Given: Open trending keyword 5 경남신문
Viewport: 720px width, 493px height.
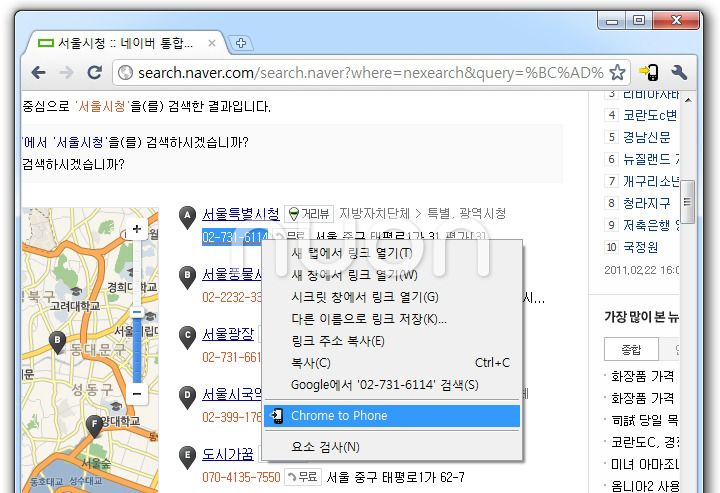Looking at the screenshot, I should pos(647,137).
